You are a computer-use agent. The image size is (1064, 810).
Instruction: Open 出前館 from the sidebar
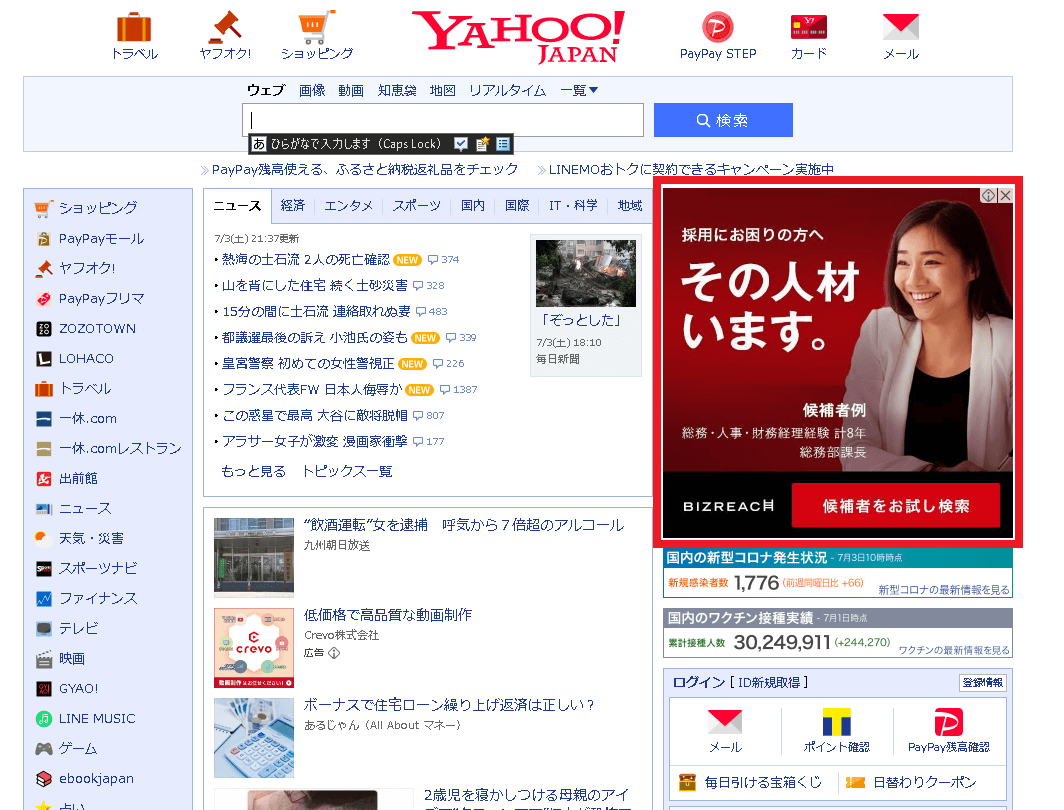click(78, 478)
